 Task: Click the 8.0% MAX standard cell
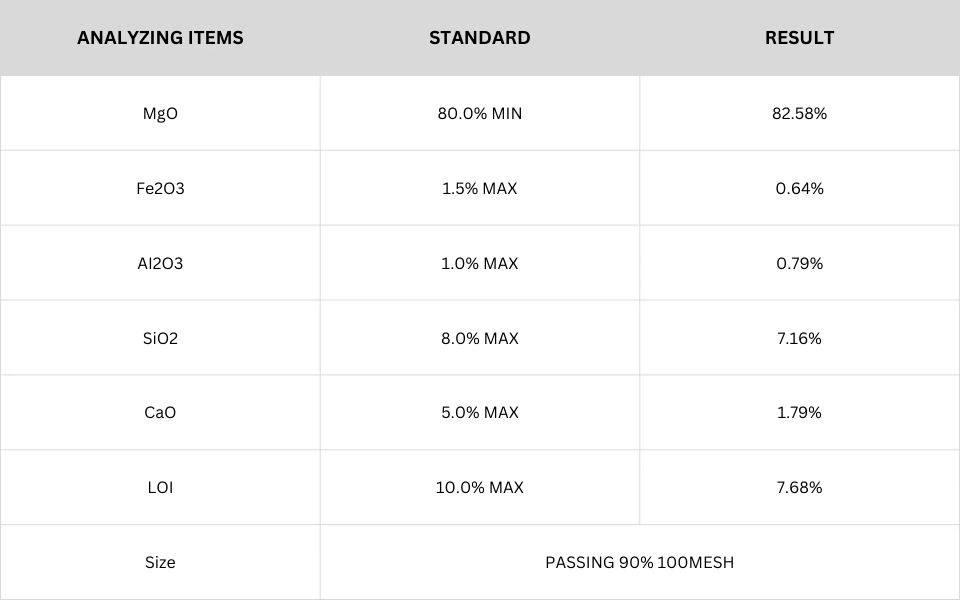[480, 338]
